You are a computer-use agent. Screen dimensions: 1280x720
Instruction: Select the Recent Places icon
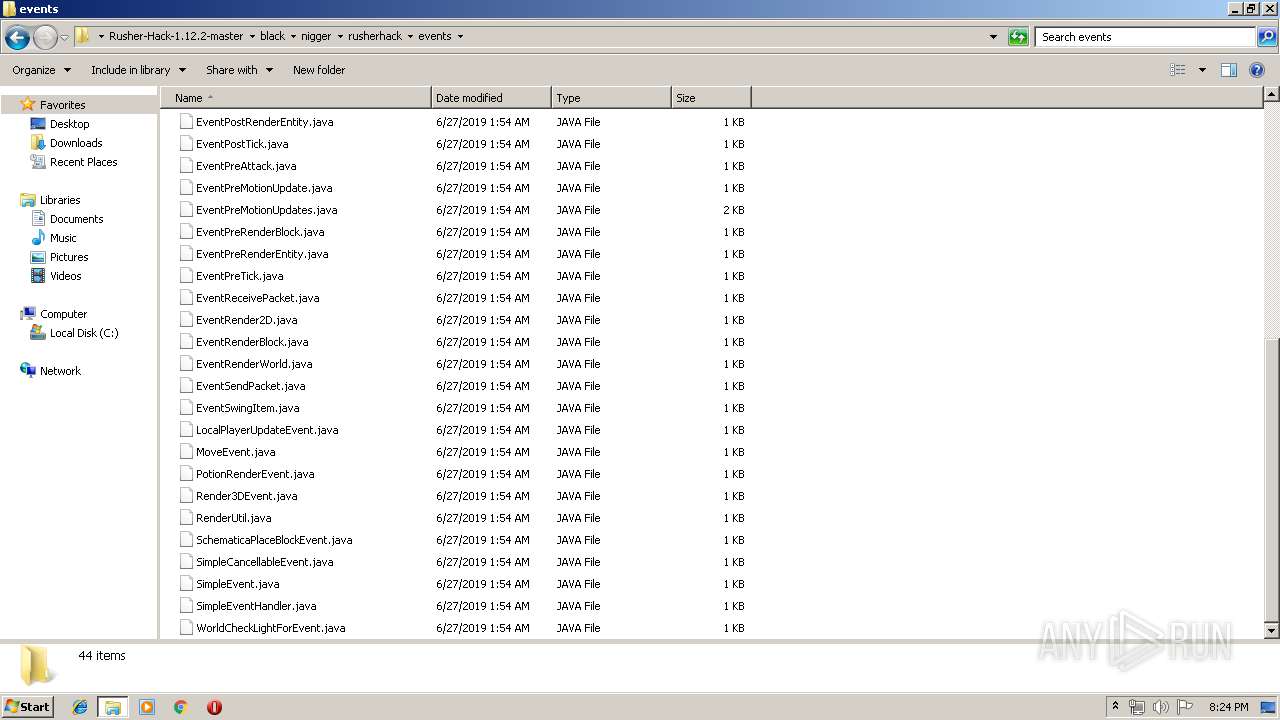point(38,162)
